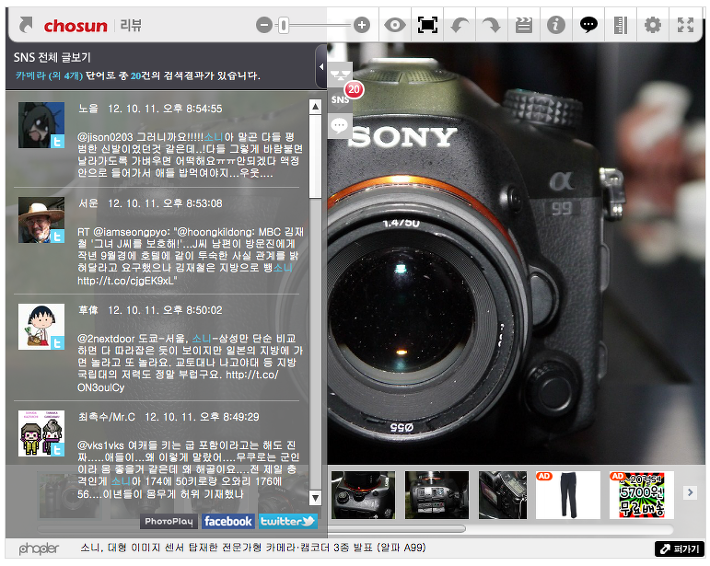The image size is (710, 566).
Task: Open the cartoon girl avatar of the third post
Action: pyautogui.click(x=41, y=327)
